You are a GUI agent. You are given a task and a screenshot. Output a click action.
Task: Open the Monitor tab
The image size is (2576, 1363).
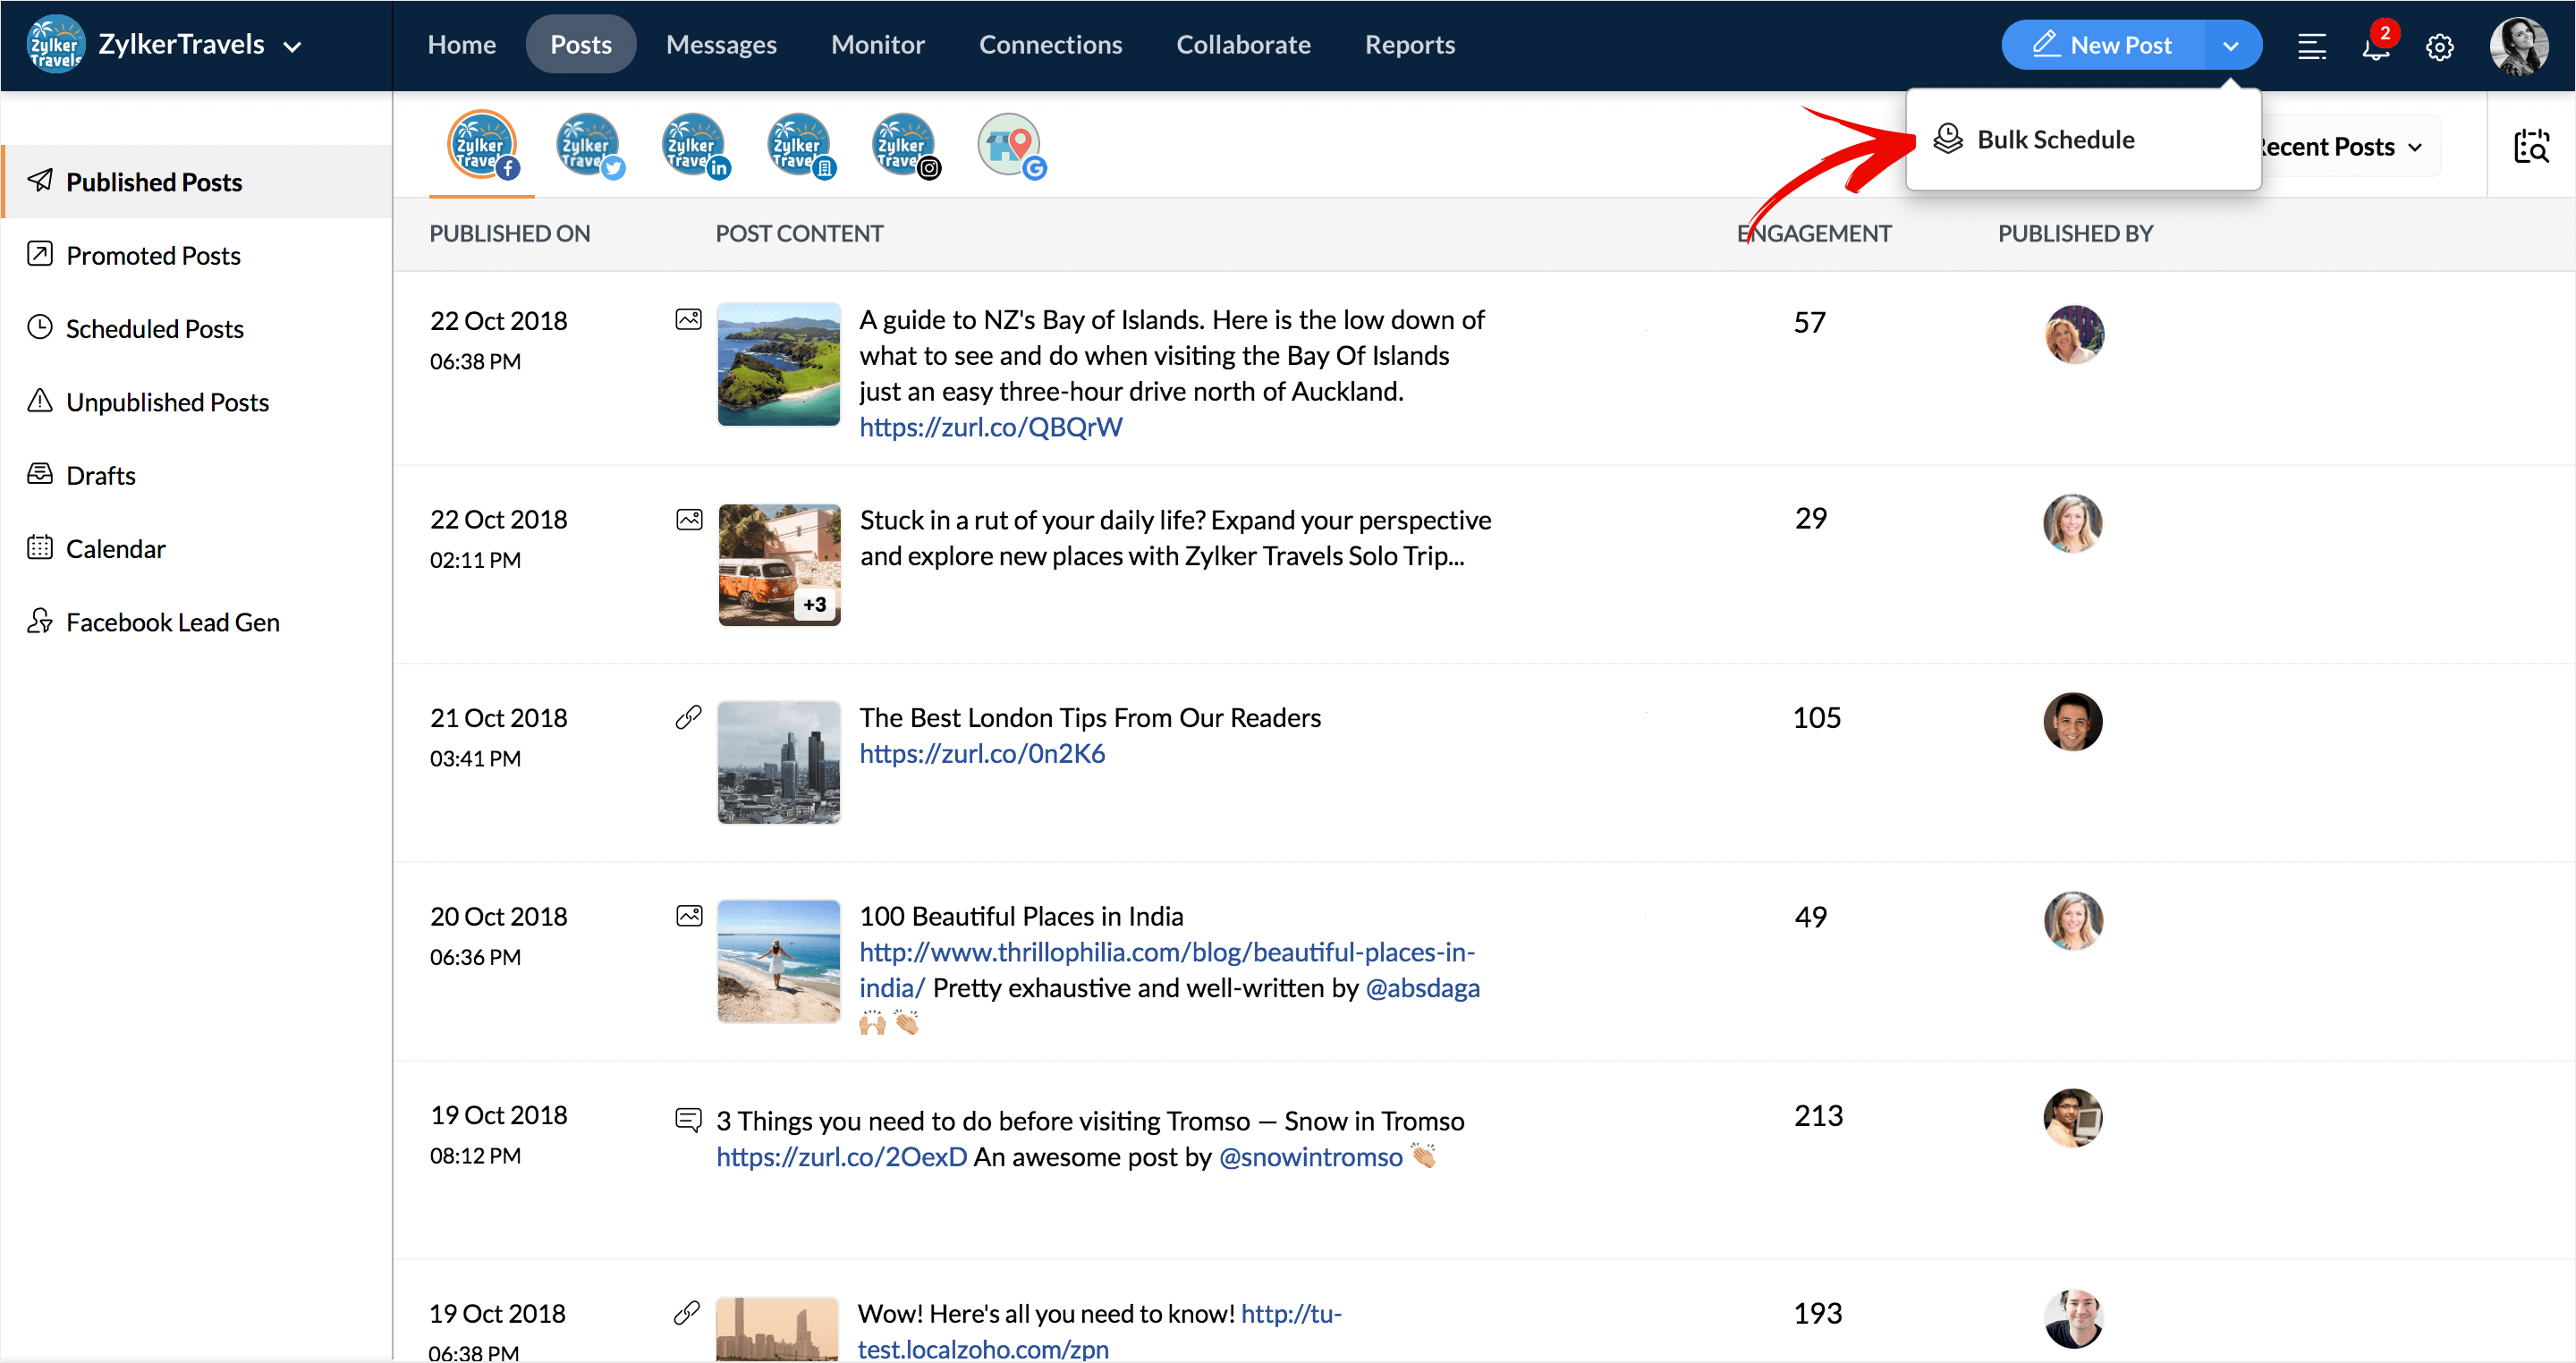click(877, 45)
